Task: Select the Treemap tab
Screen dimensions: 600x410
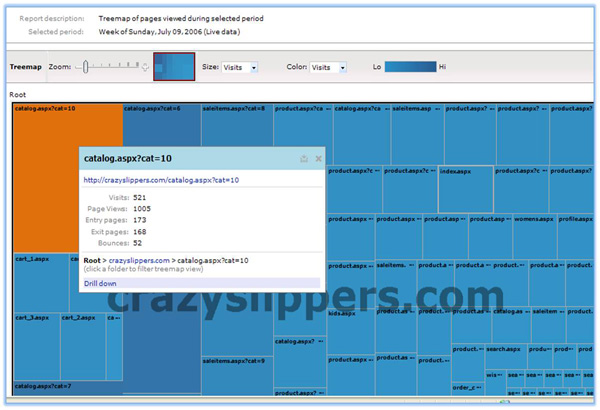Action: 26,67
